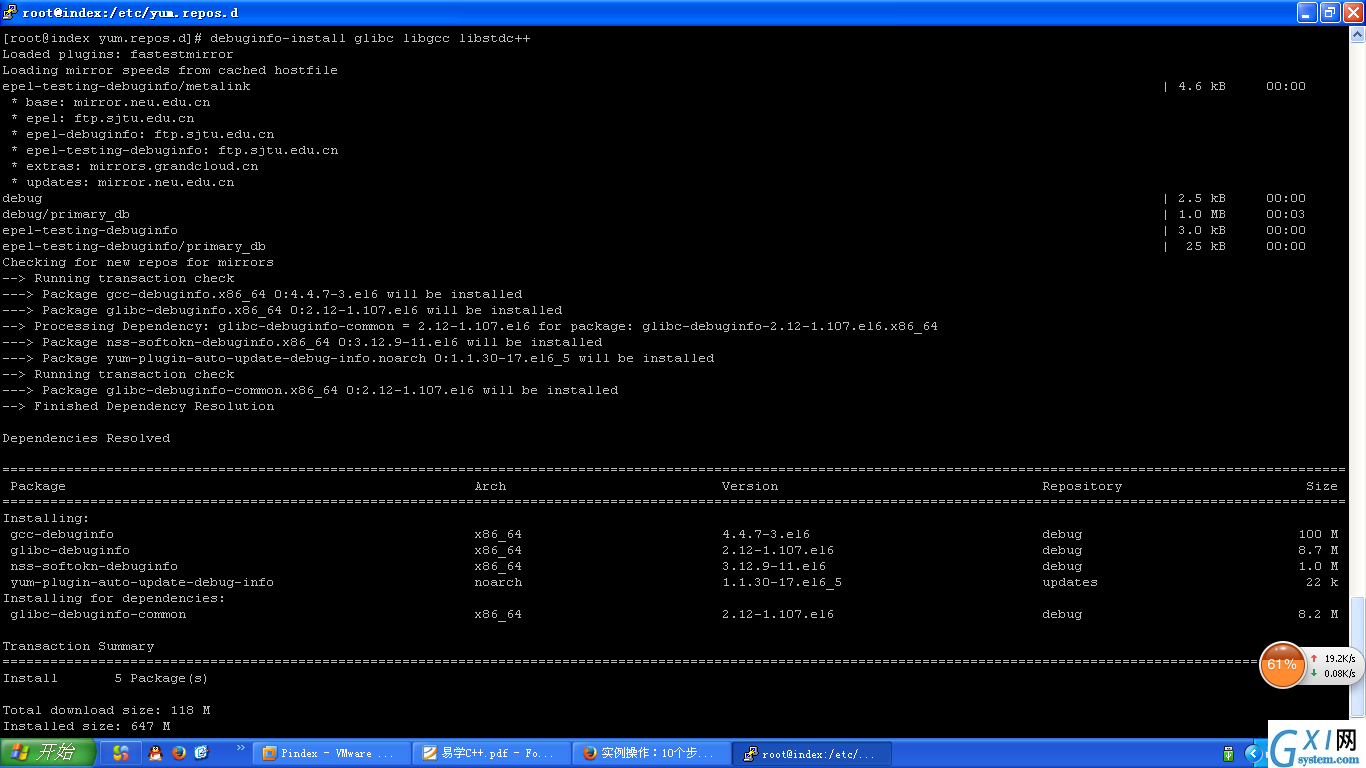Click the '* base: mirror.neu.edu.cn' line
The image size is (1366, 768).
click(x=110, y=102)
